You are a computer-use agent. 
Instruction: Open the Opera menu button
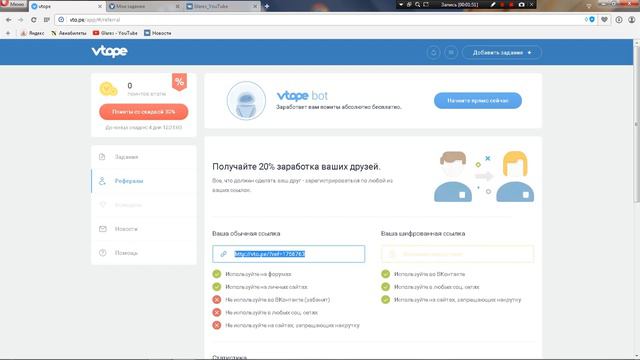tap(13, 4)
